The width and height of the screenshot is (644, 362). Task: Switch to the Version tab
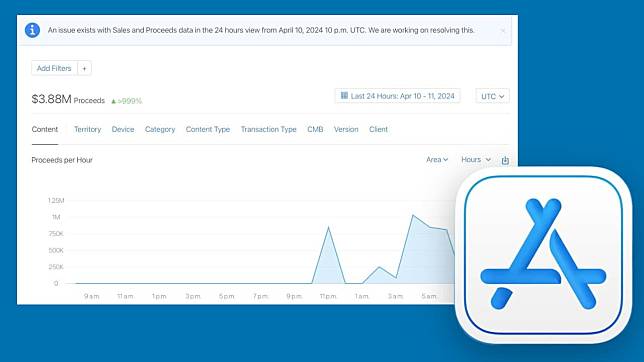[x=346, y=129]
